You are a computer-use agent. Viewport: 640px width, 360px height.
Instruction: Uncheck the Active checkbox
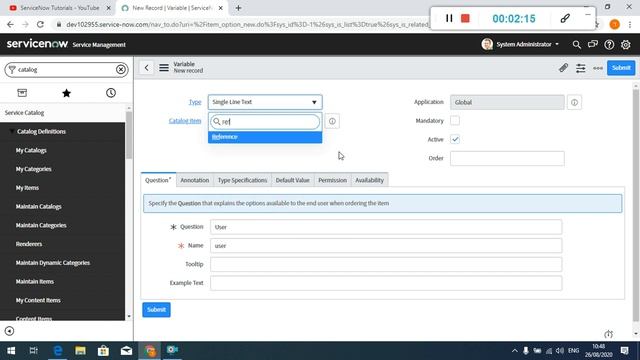(455, 139)
